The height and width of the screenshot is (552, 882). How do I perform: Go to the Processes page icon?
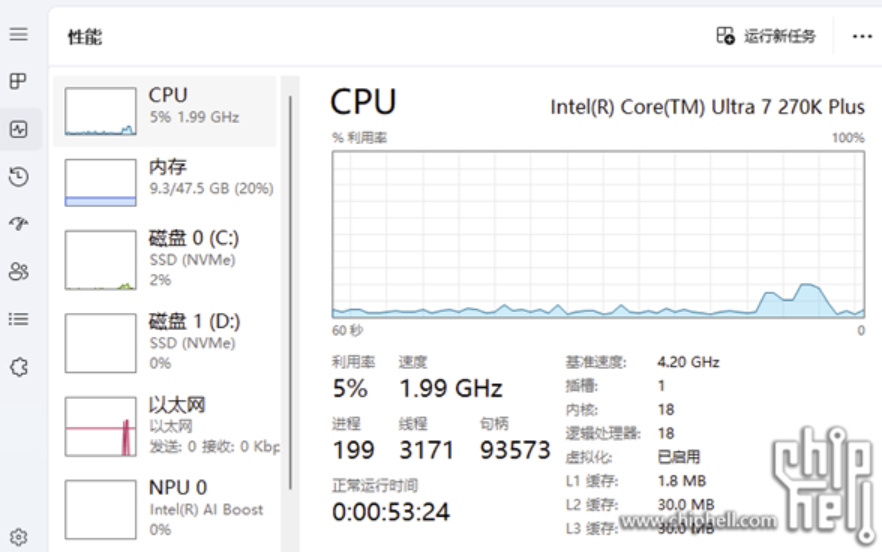(18, 82)
